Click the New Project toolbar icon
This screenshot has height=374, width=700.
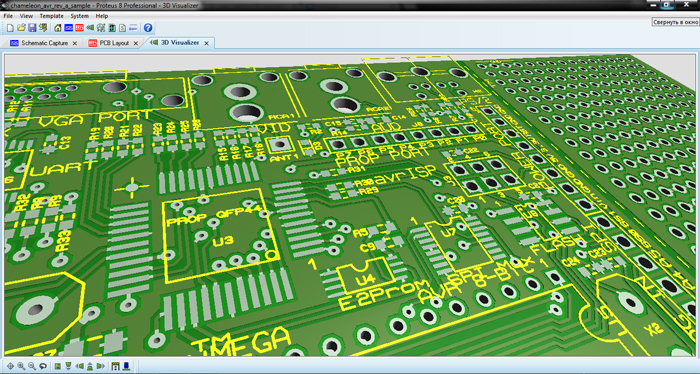(10, 28)
